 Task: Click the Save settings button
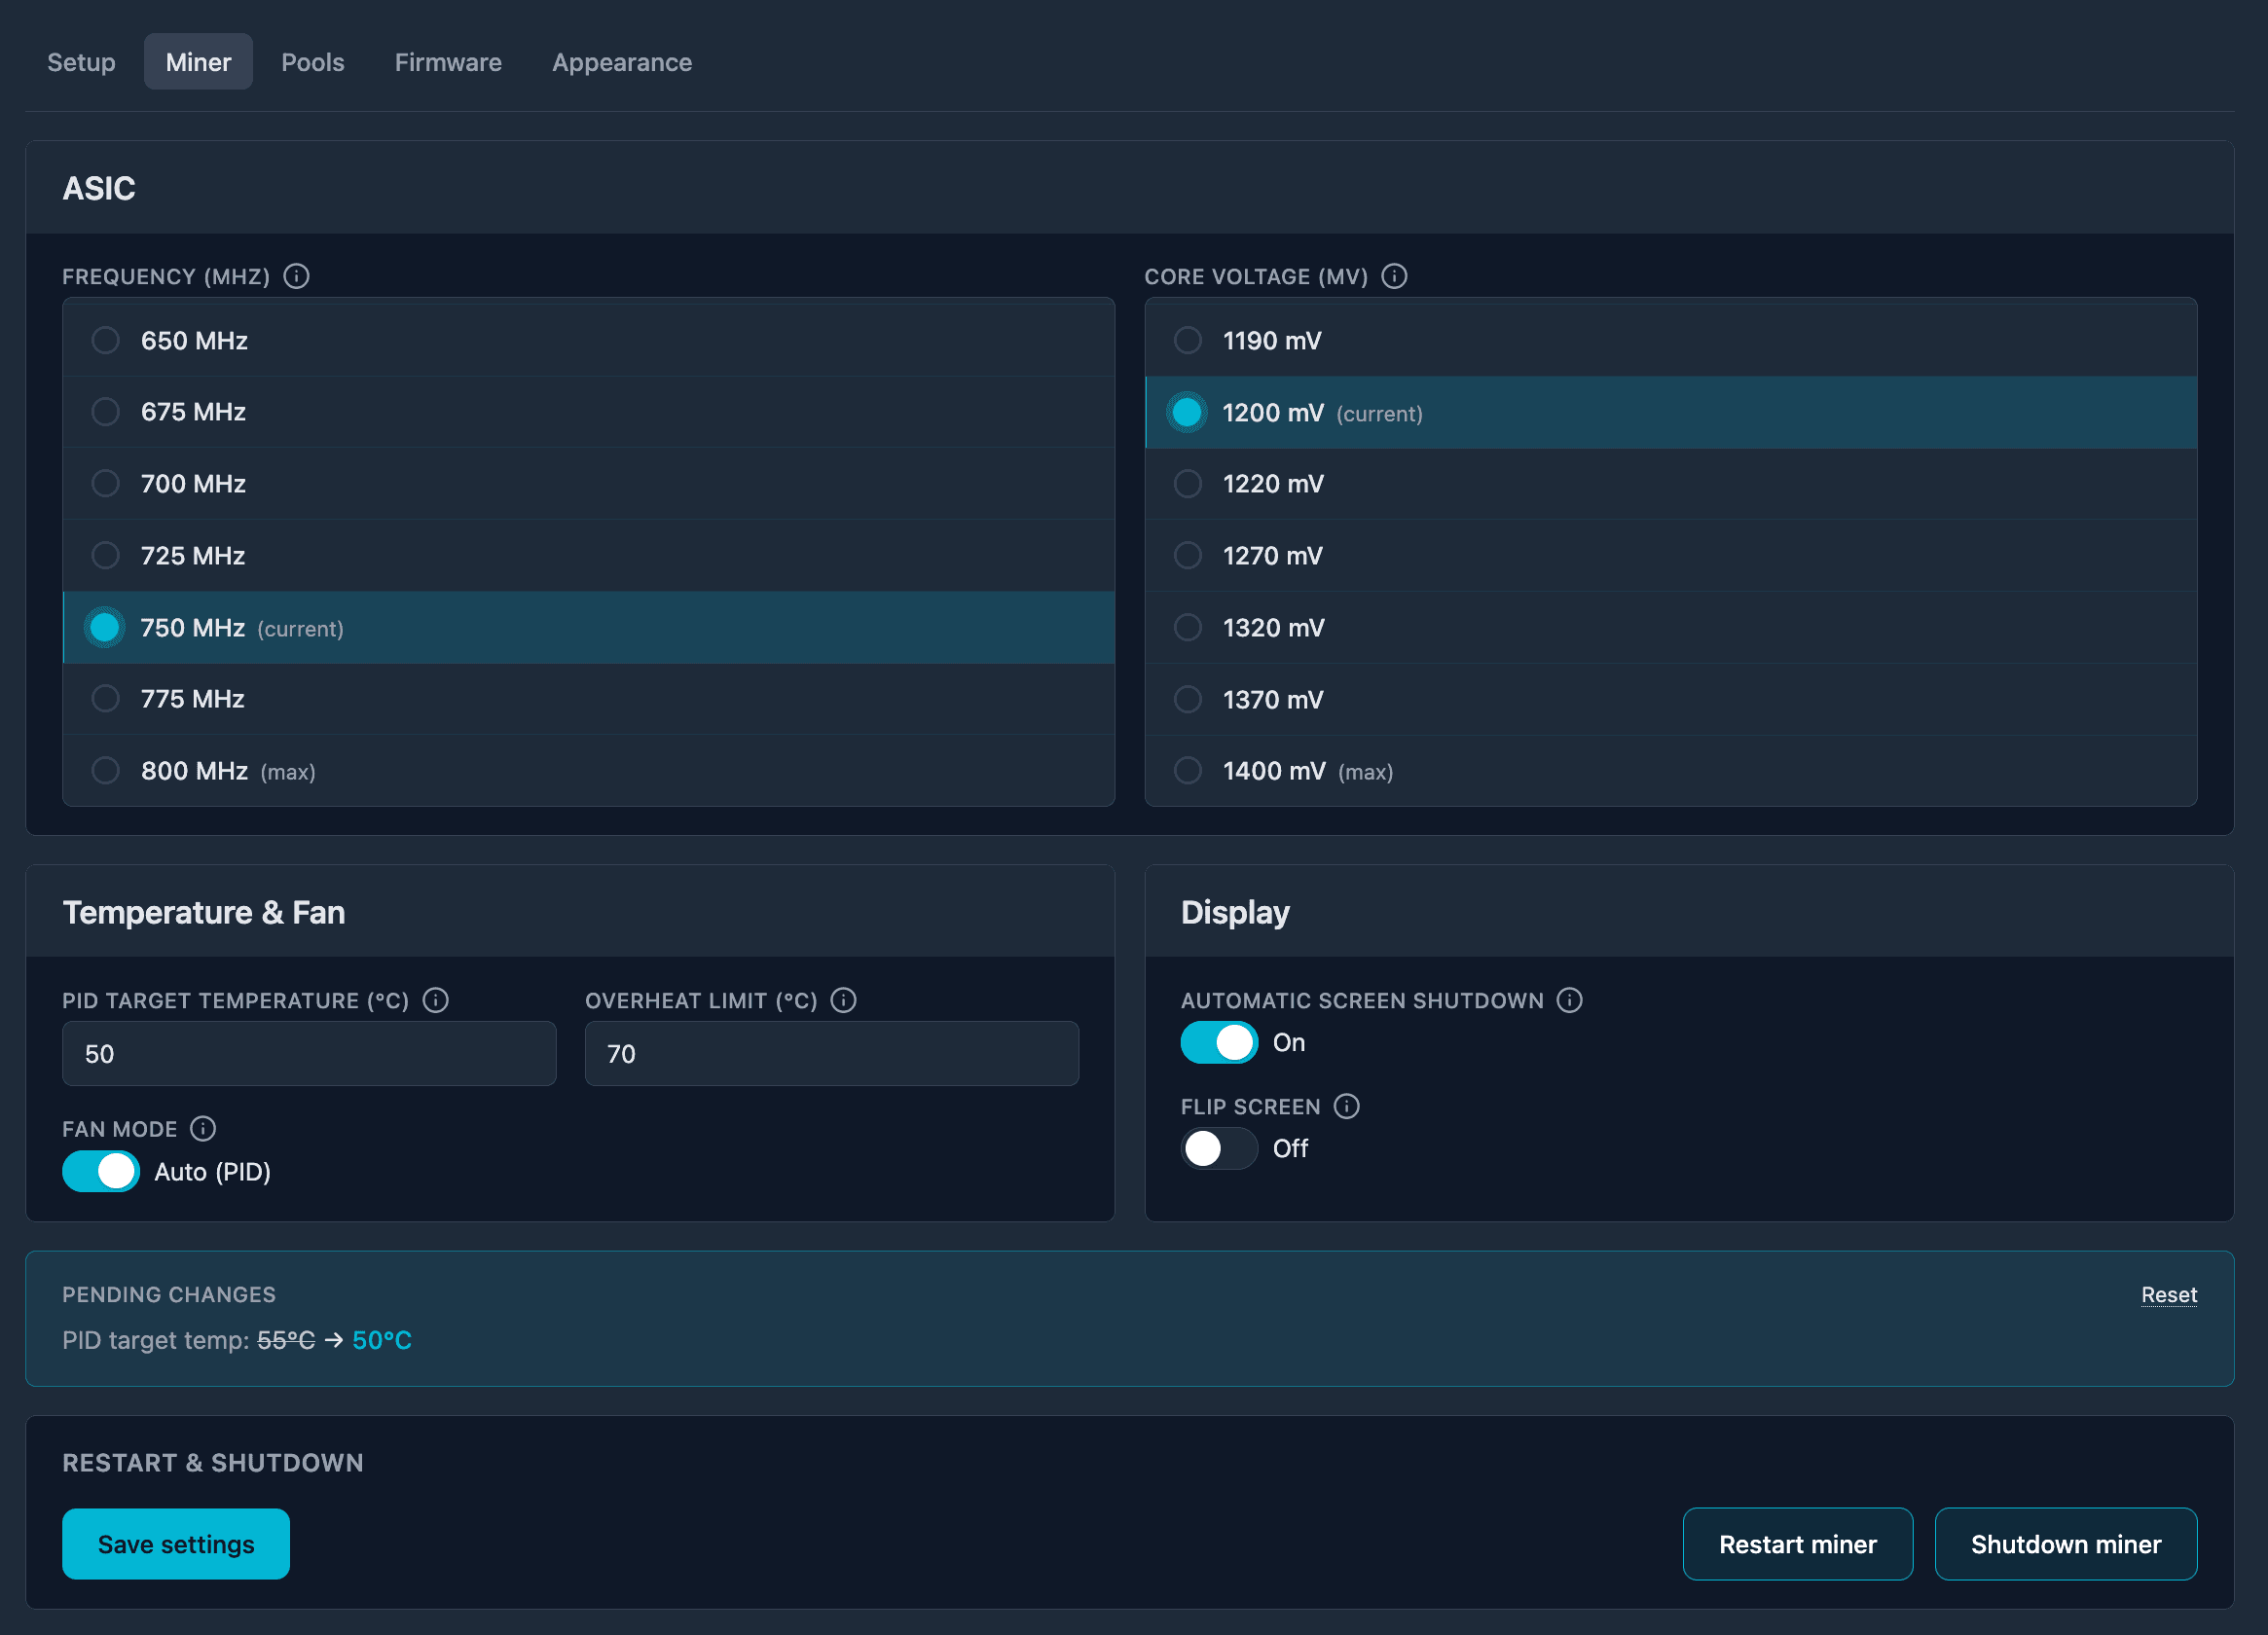point(176,1543)
